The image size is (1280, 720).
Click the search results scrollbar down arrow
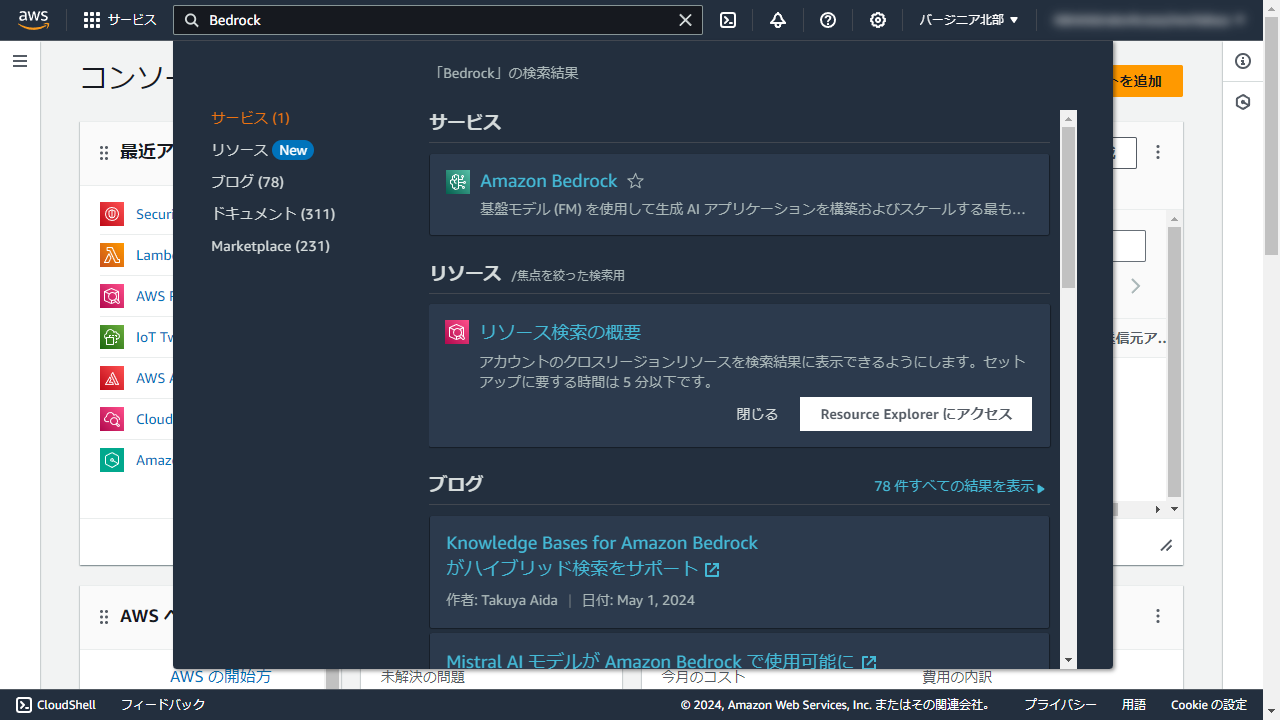(x=1068, y=660)
